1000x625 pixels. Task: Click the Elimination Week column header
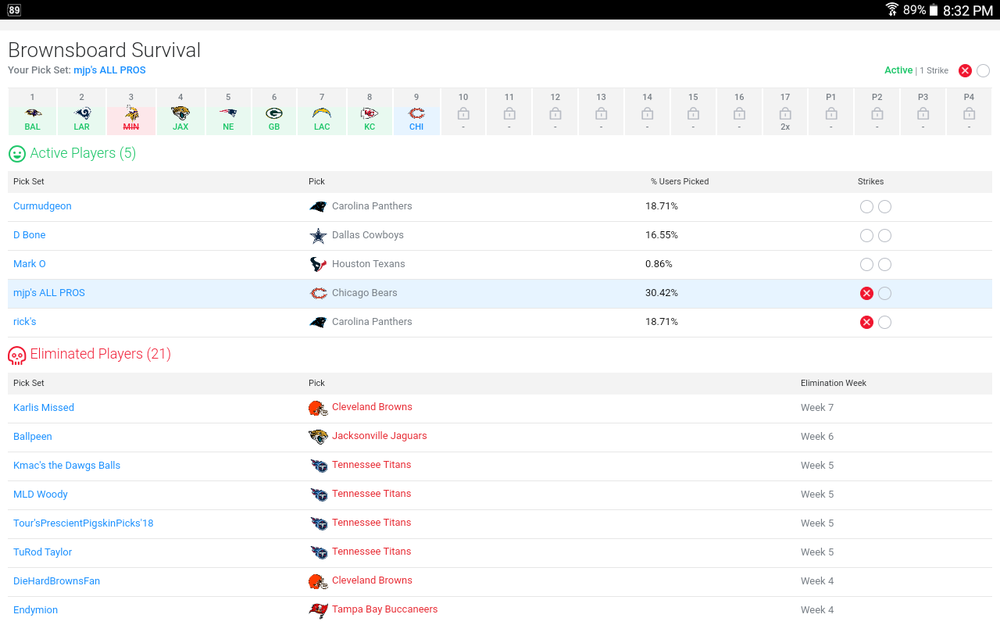(x=833, y=383)
